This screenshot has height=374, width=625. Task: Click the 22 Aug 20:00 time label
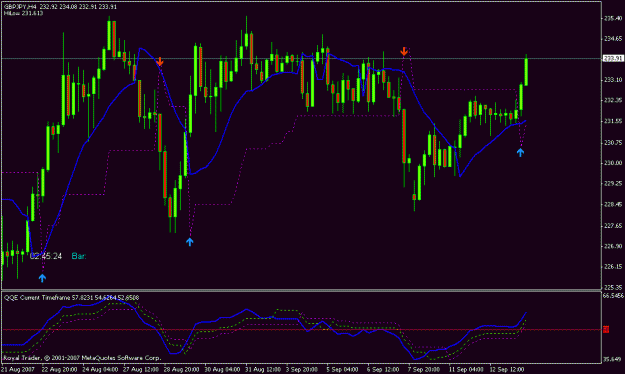59,369
